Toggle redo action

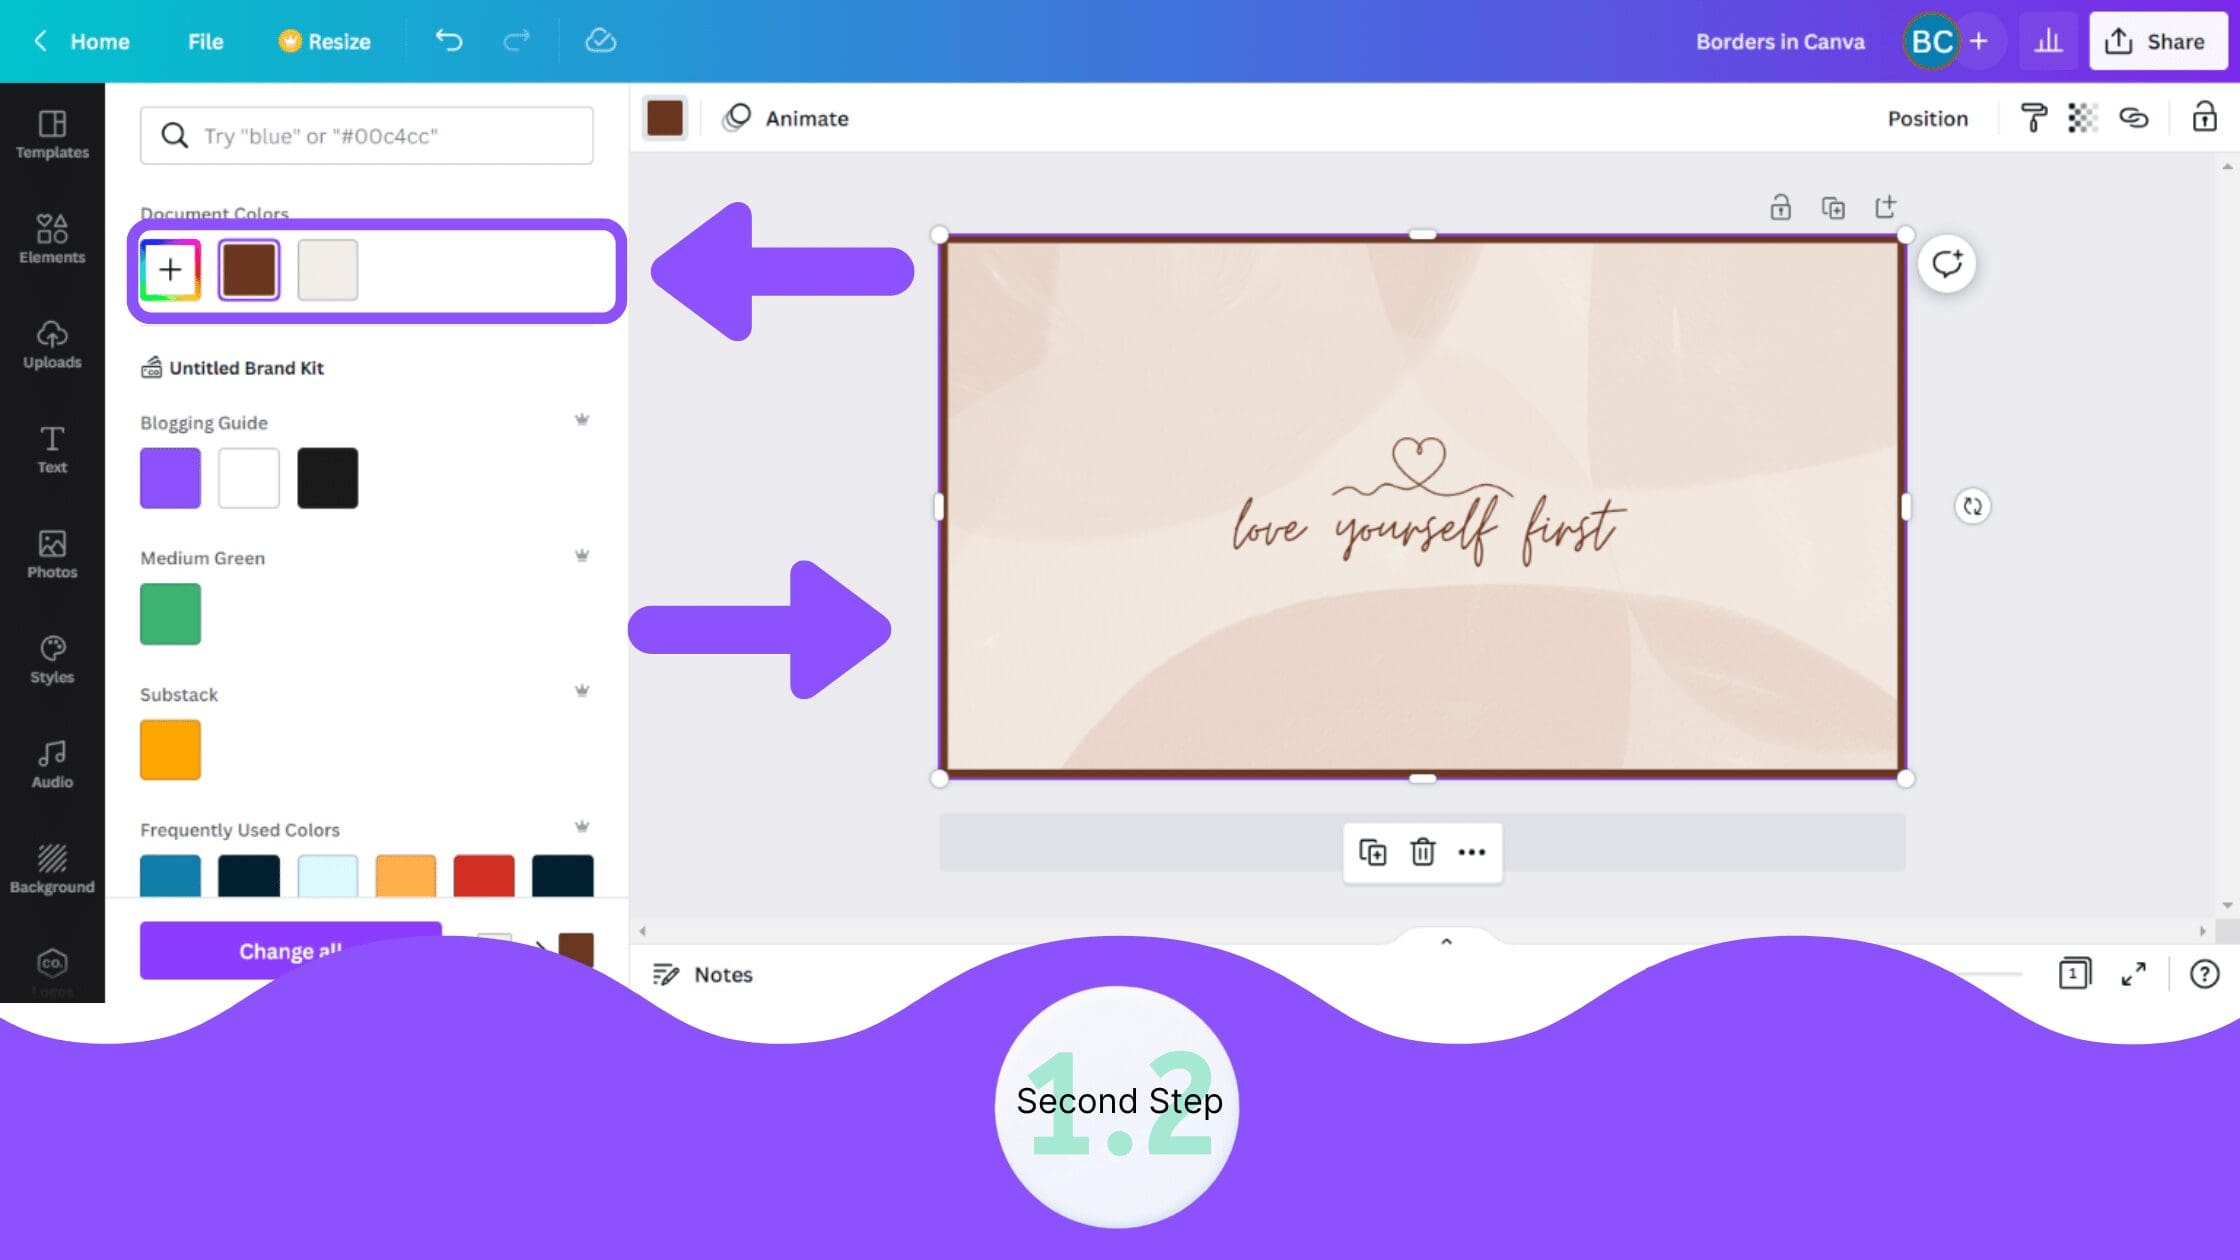click(518, 40)
